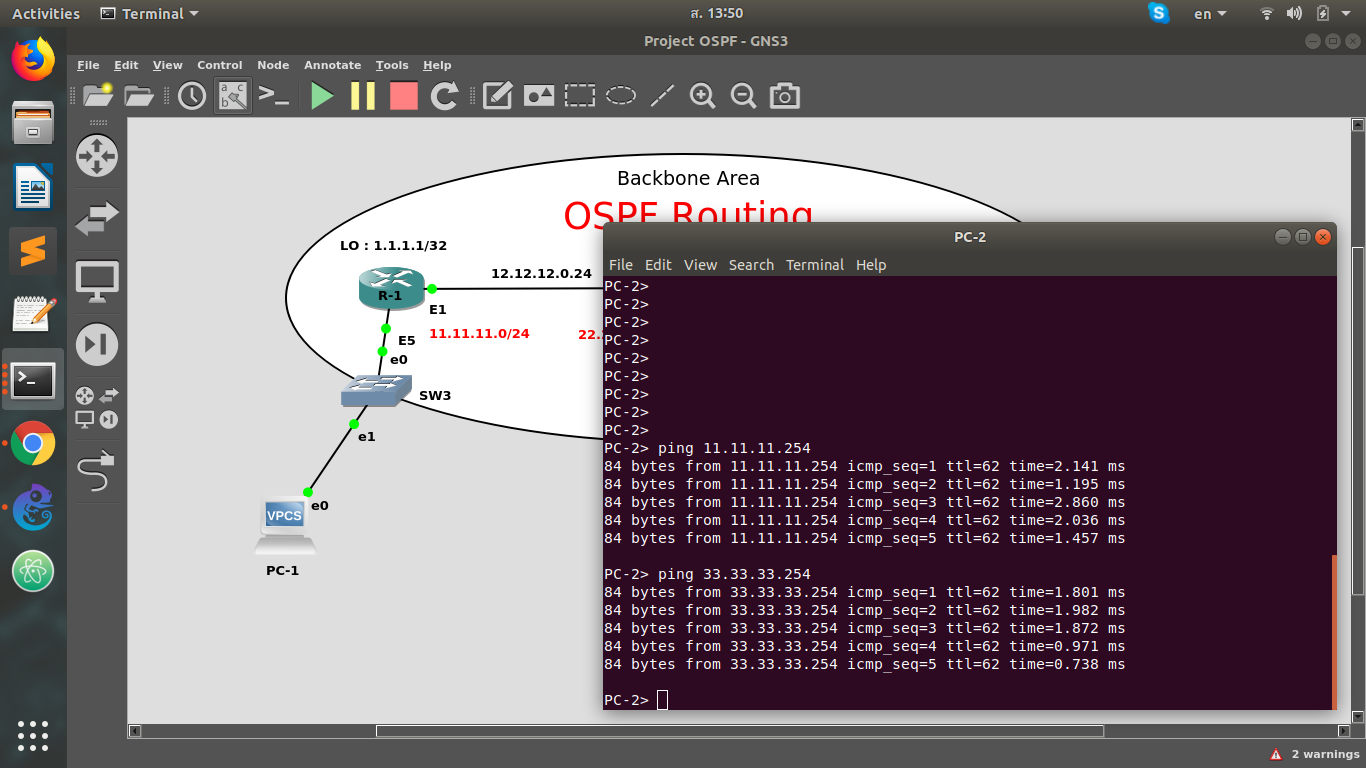This screenshot has height=768, width=1366.
Task: Expand the Terminal app menu in top bar
Action: pyautogui.click(x=150, y=13)
